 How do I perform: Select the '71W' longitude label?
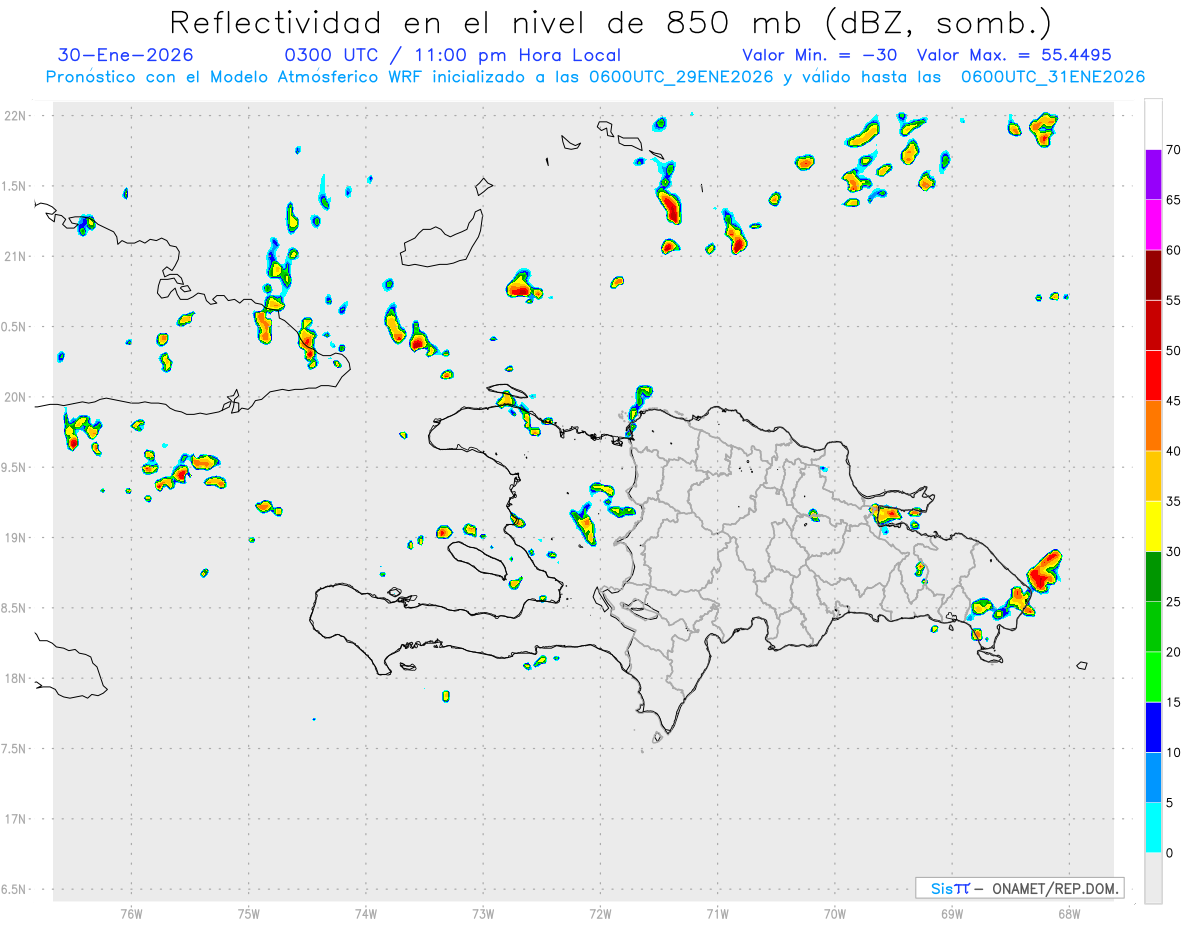pyautogui.click(x=717, y=913)
